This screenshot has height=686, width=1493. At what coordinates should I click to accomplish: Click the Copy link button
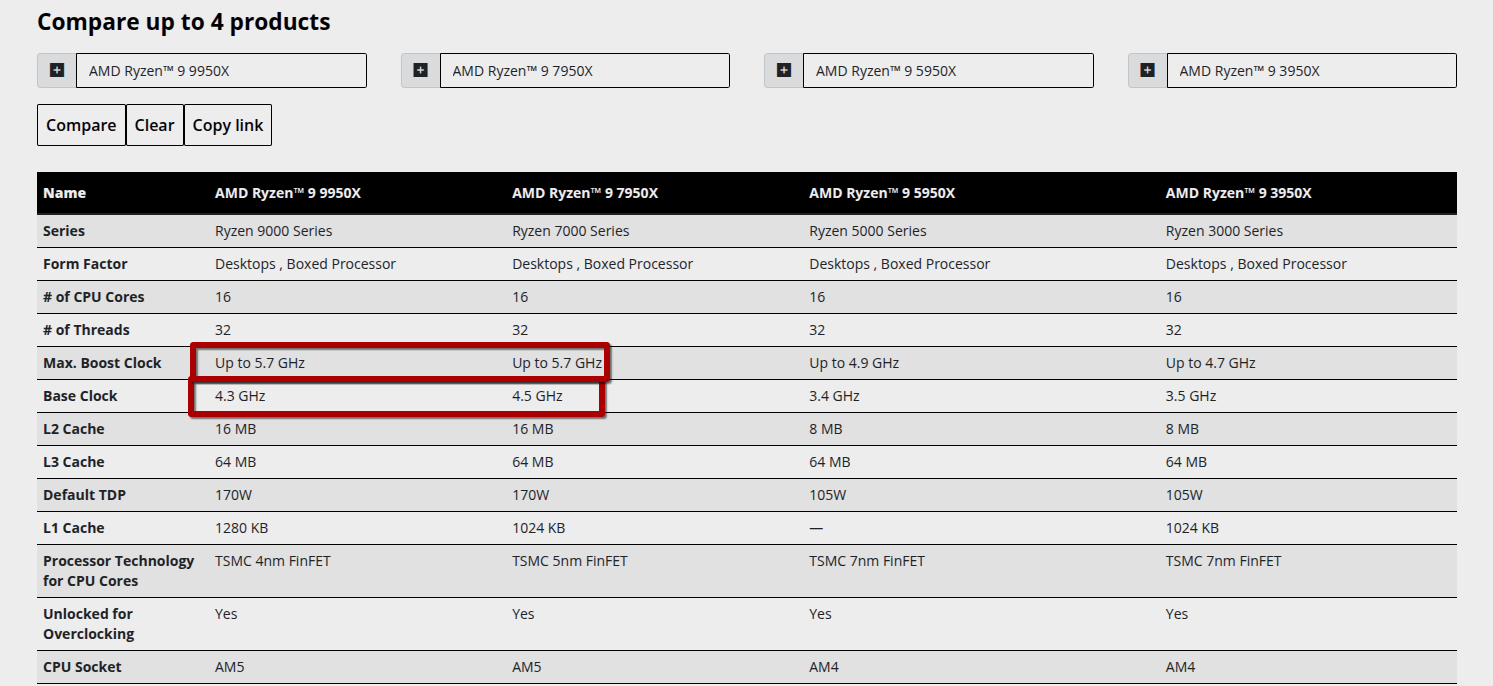(x=228, y=125)
